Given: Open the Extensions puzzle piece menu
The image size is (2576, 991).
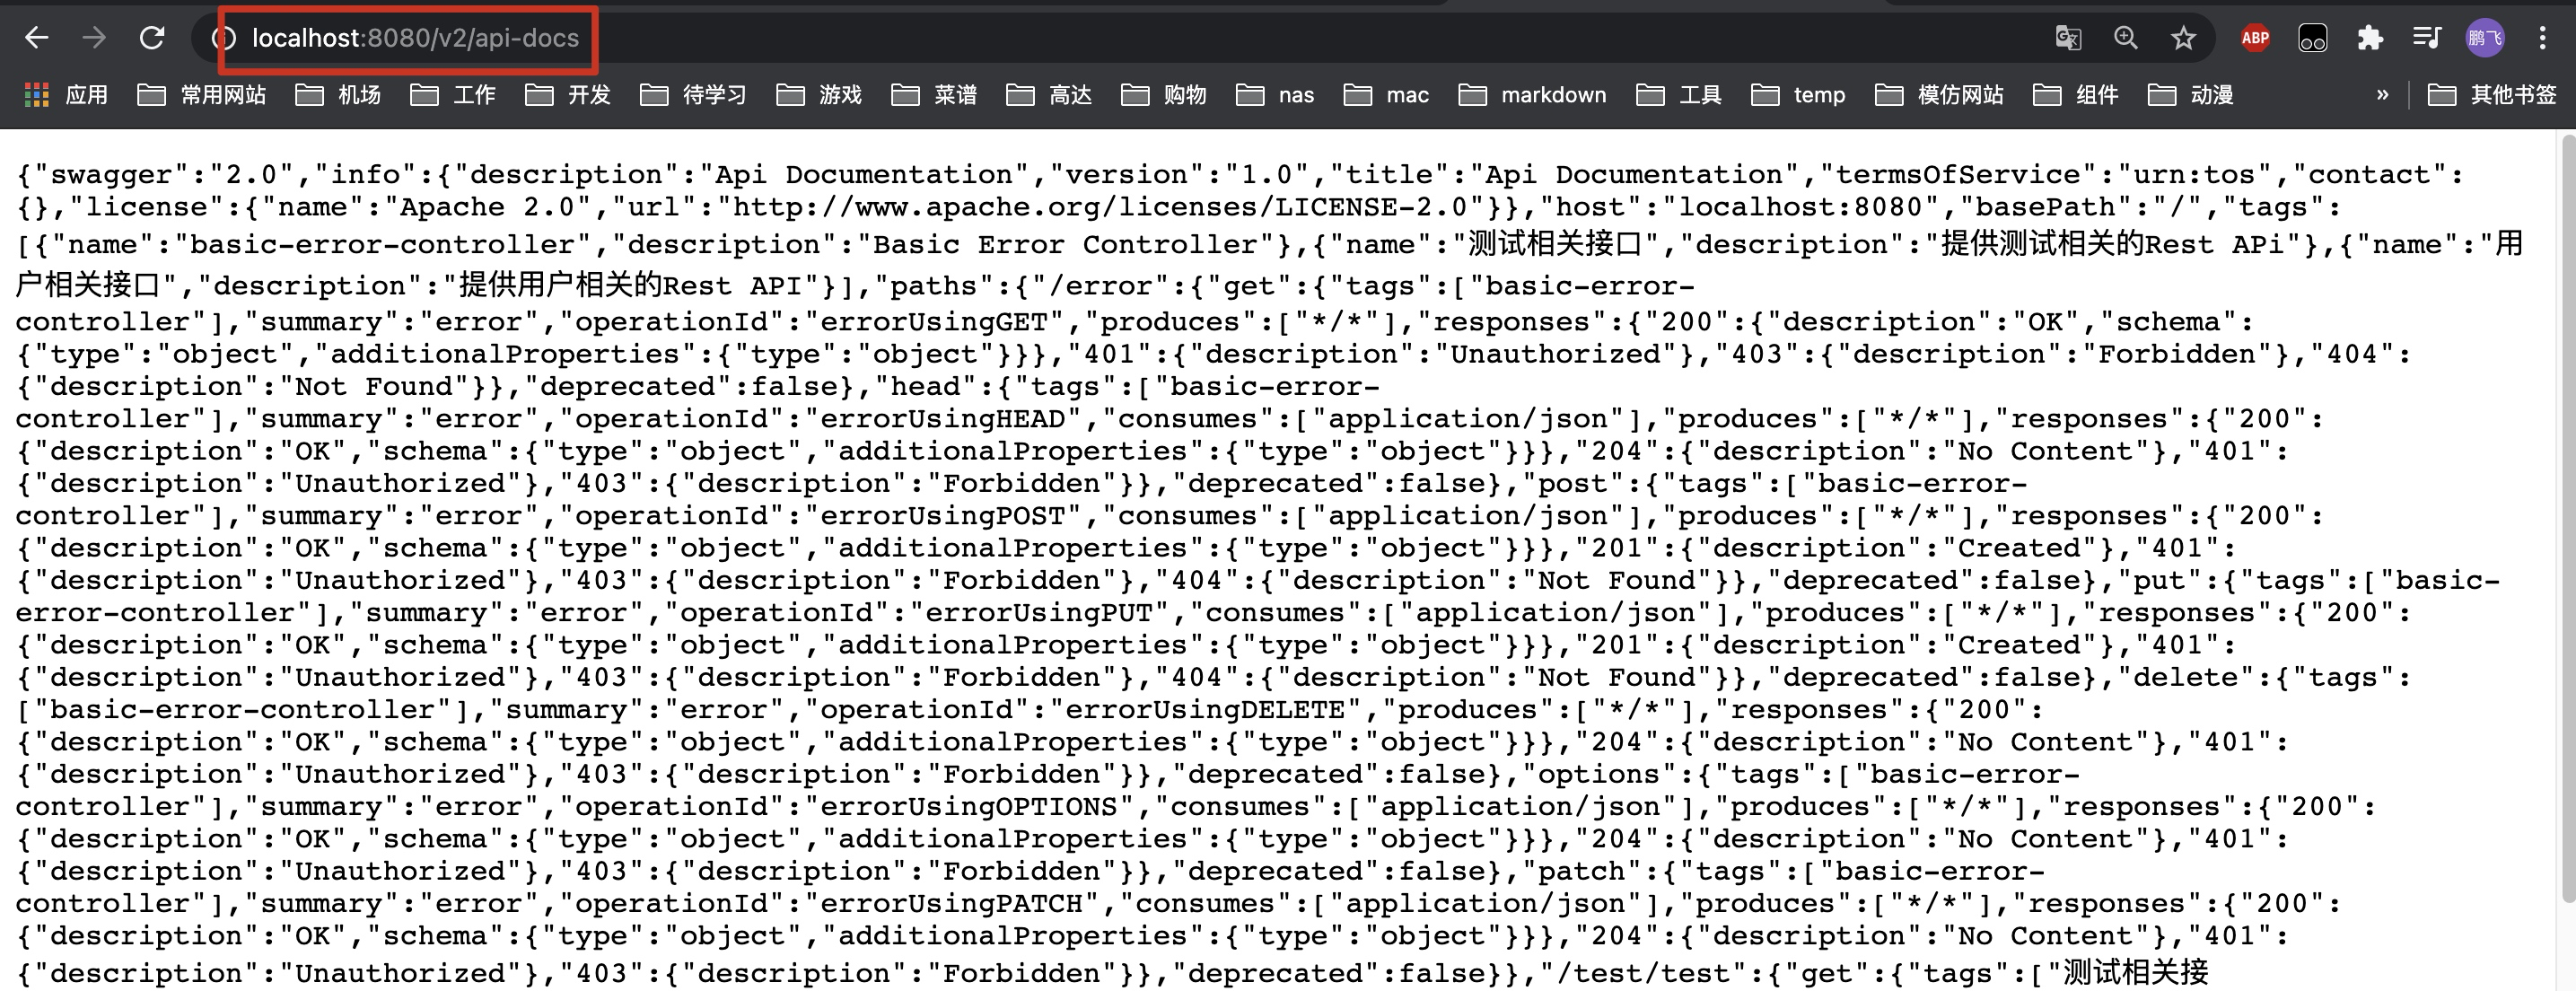Looking at the screenshot, I should (2370, 38).
